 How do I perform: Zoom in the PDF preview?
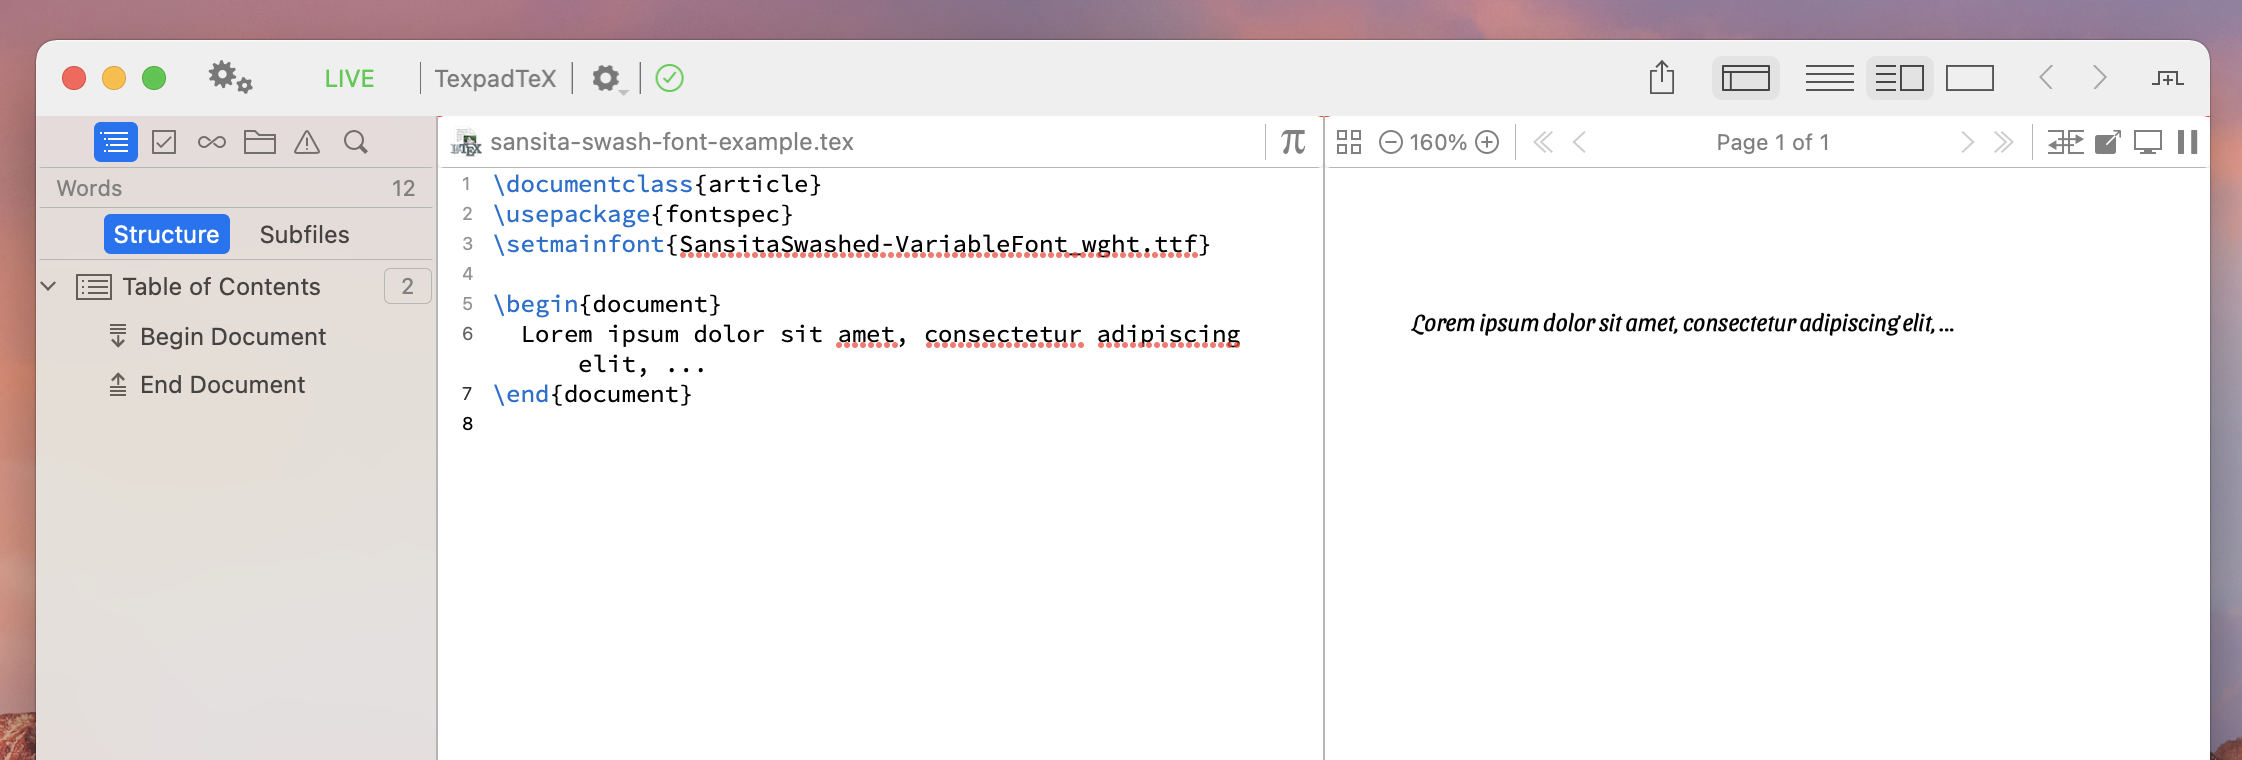[1487, 142]
